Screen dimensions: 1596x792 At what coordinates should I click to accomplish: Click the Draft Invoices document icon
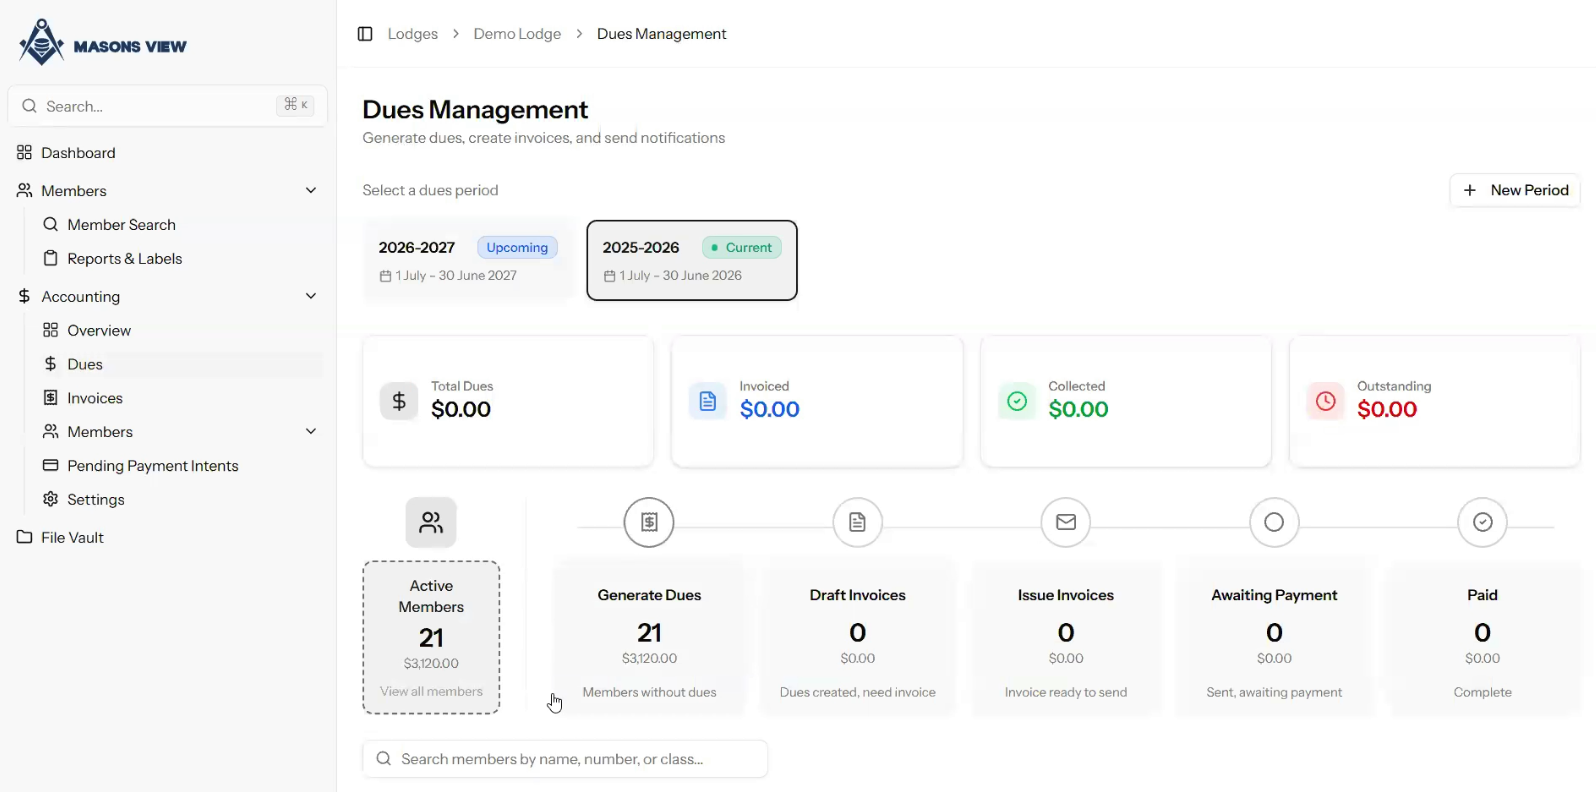click(x=857, y=522)
